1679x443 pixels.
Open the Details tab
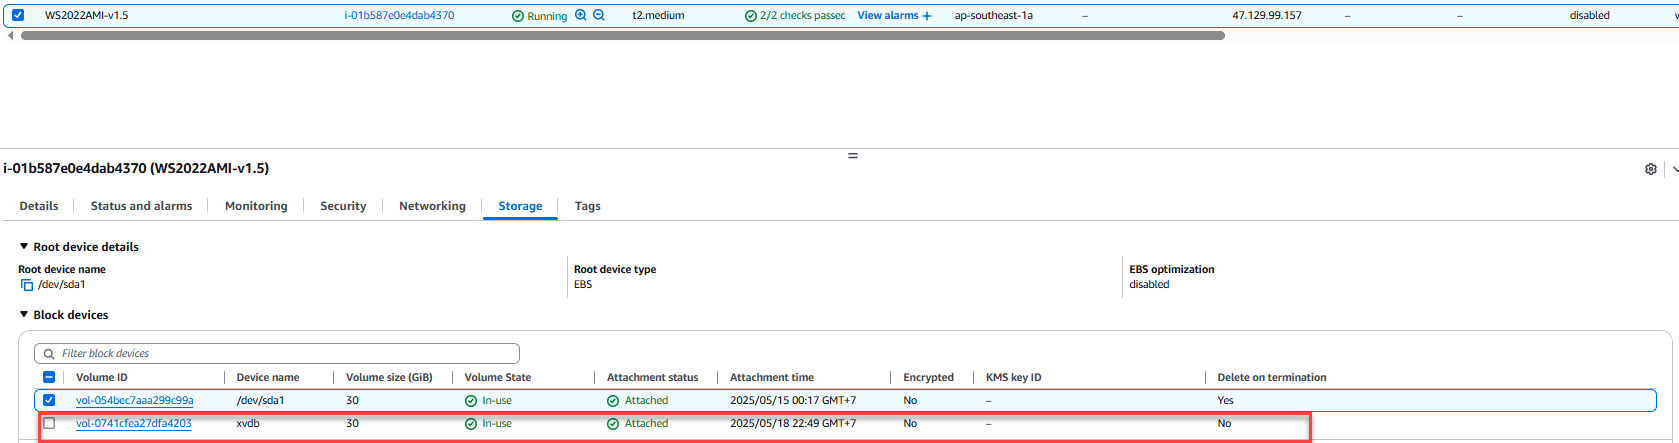pos(39,206)
